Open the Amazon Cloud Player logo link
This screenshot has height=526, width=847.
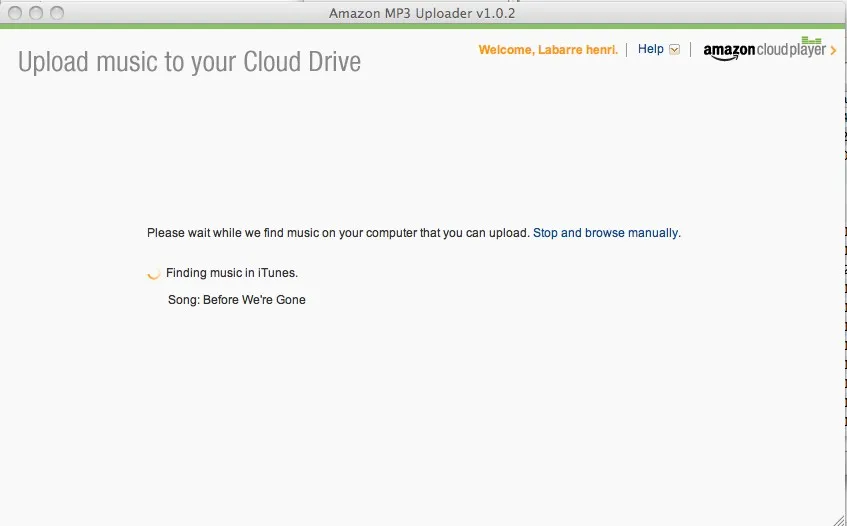tap(764, 49)
